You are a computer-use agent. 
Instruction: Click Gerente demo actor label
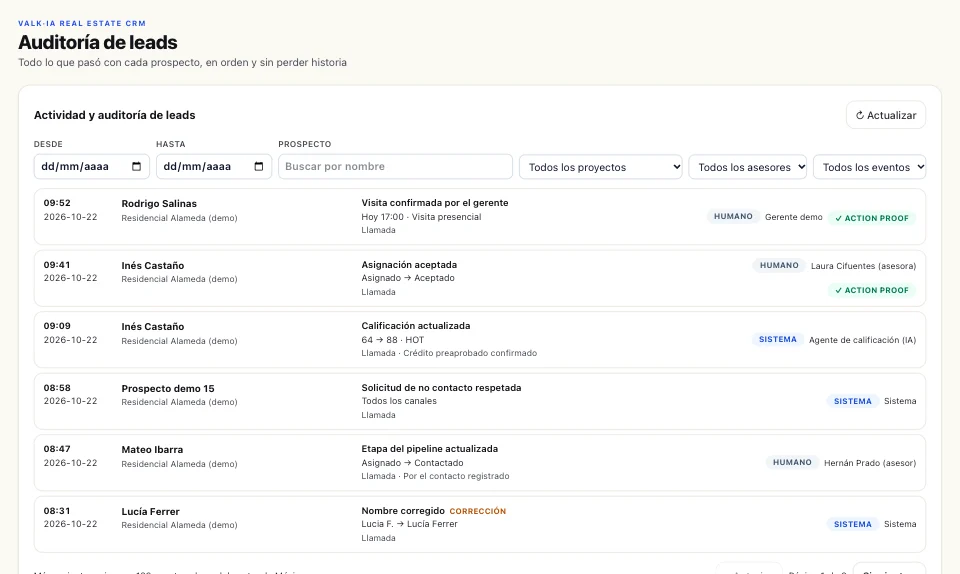[x=793, y=217]
